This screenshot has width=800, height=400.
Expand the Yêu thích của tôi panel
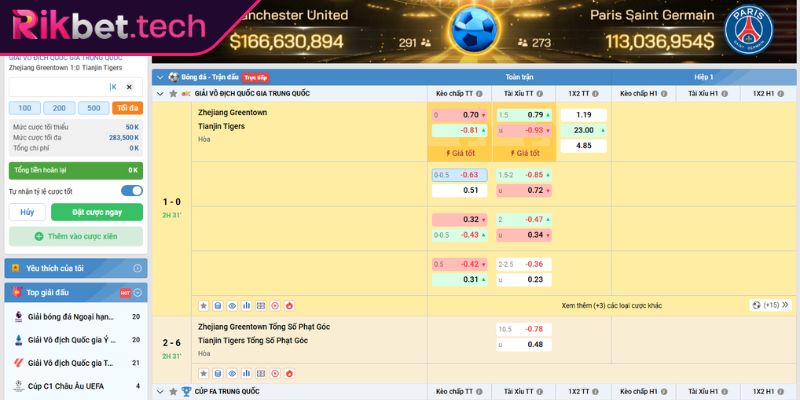click(x=138, y=268)
